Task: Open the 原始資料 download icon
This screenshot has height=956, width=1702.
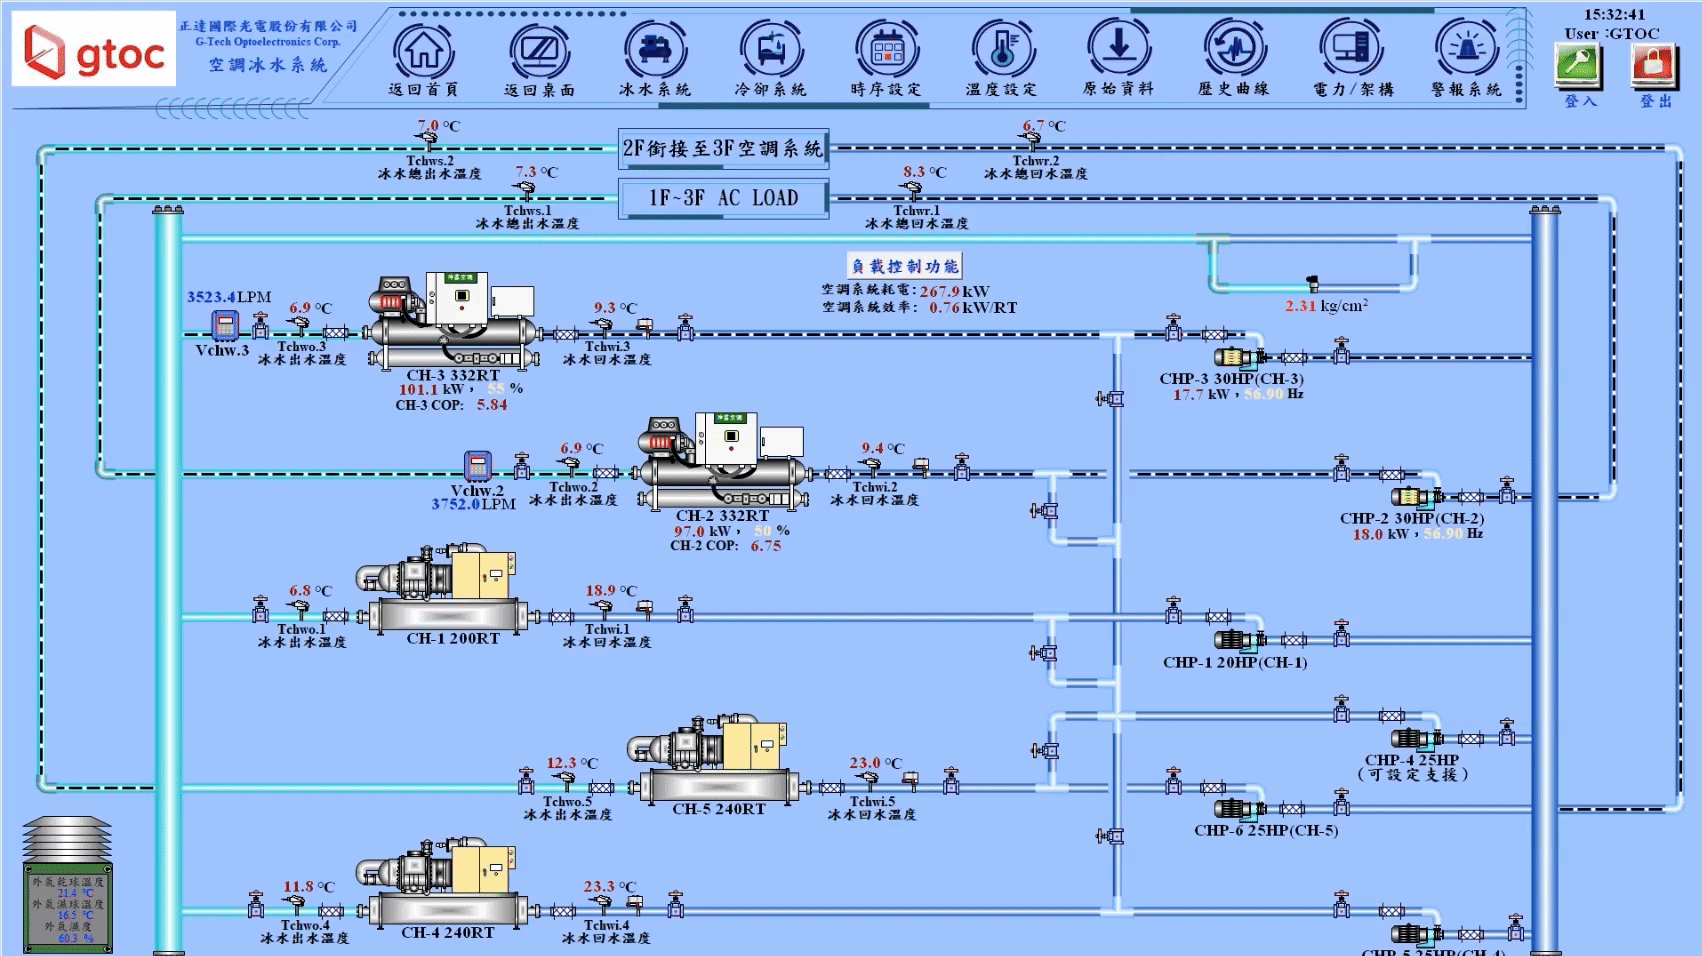Action: click(1118, 50)
